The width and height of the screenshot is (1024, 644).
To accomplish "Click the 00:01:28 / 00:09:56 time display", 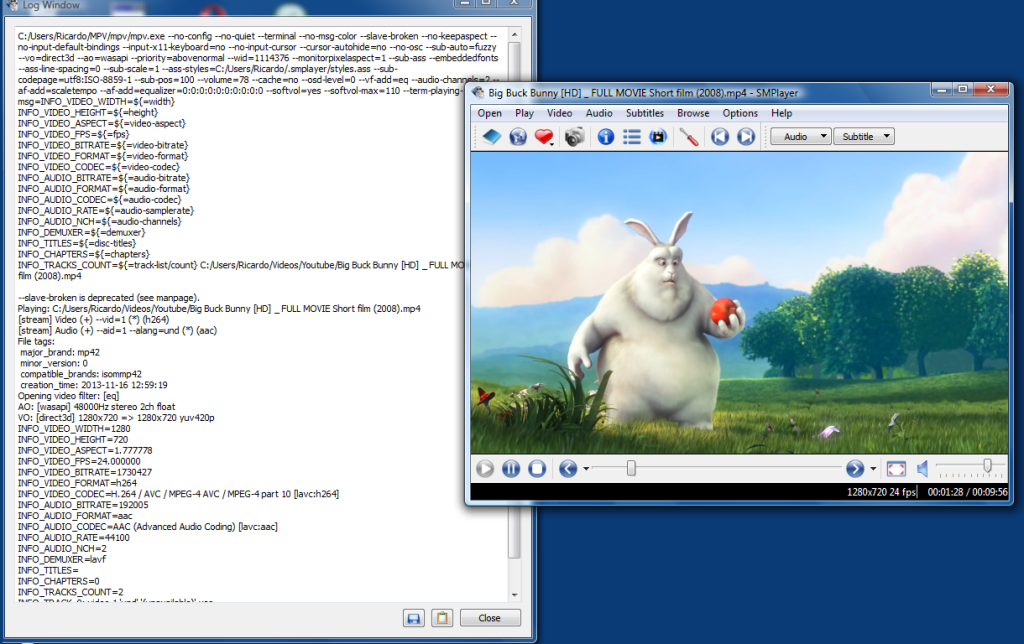I will pos(967,492).
